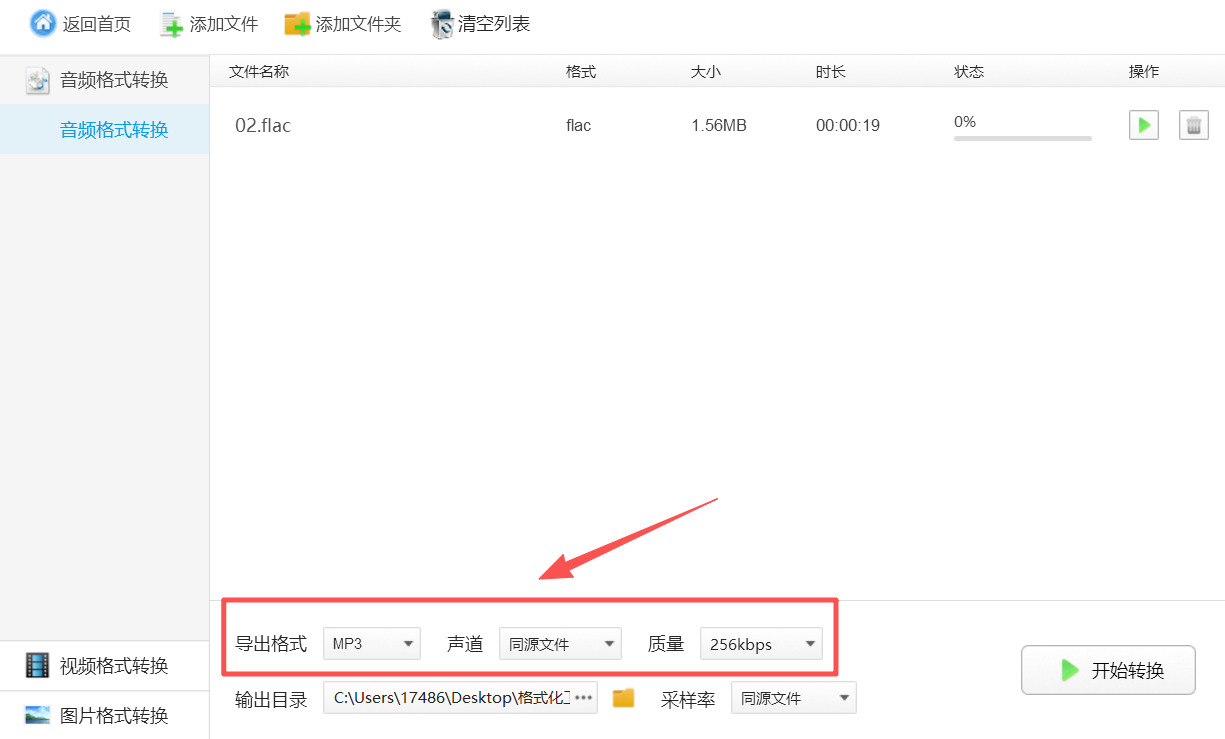Switch to 图片格式转换 section
This screenshot has width=1225, height=739.
click(x=105, y=715)
